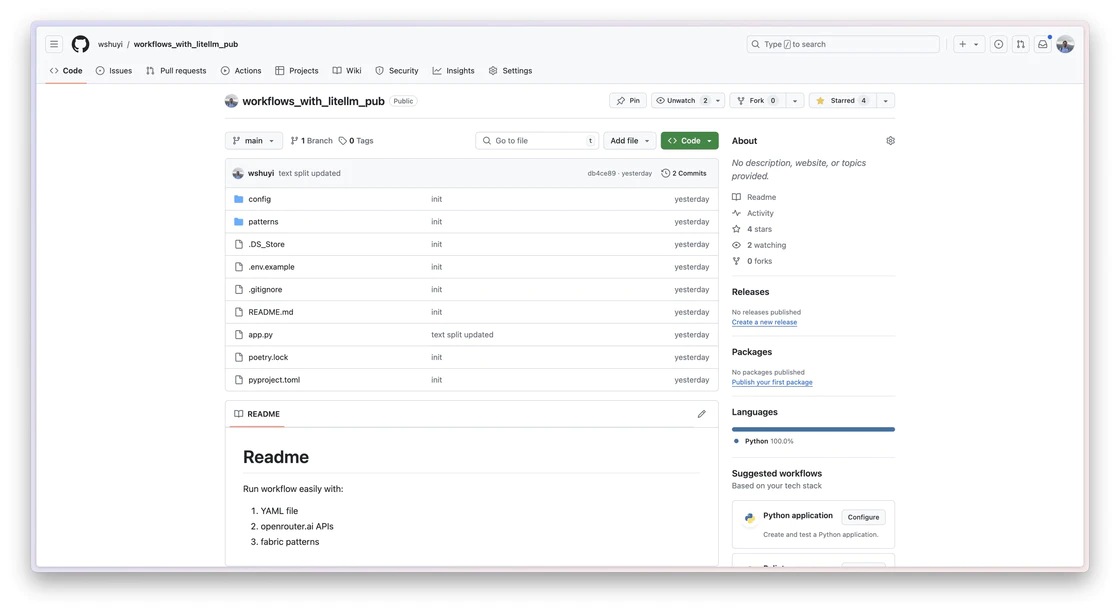Viewport: 1120px width, 613px height.
Task: Pin this repository
Action: click(x=628, y=101)
